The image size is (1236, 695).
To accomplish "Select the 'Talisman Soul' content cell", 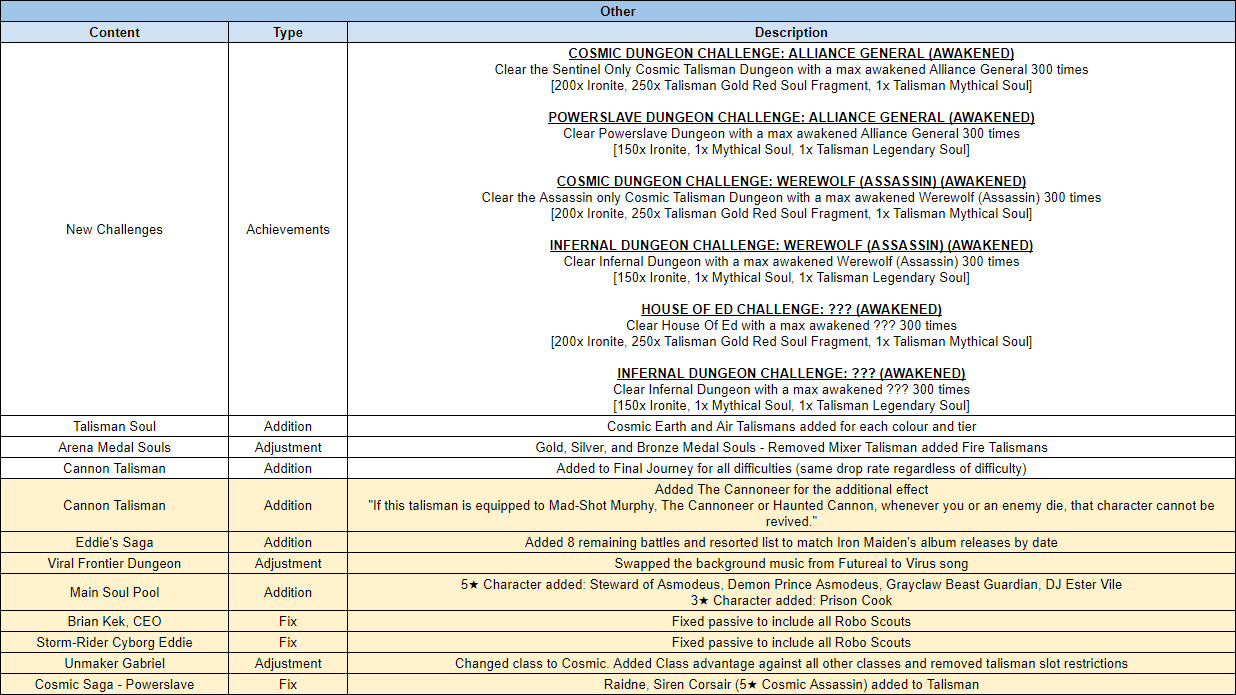I will pos(114,426).
